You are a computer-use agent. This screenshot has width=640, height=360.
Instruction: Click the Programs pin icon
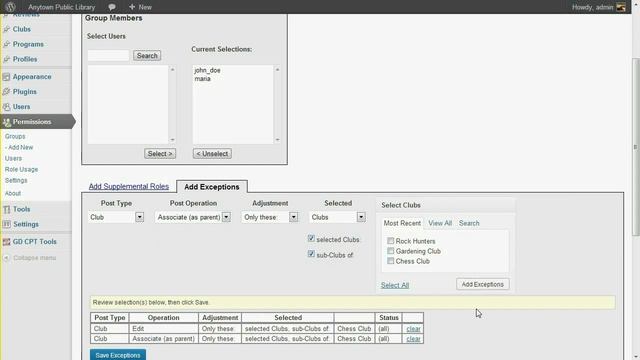tap(7, 44)
